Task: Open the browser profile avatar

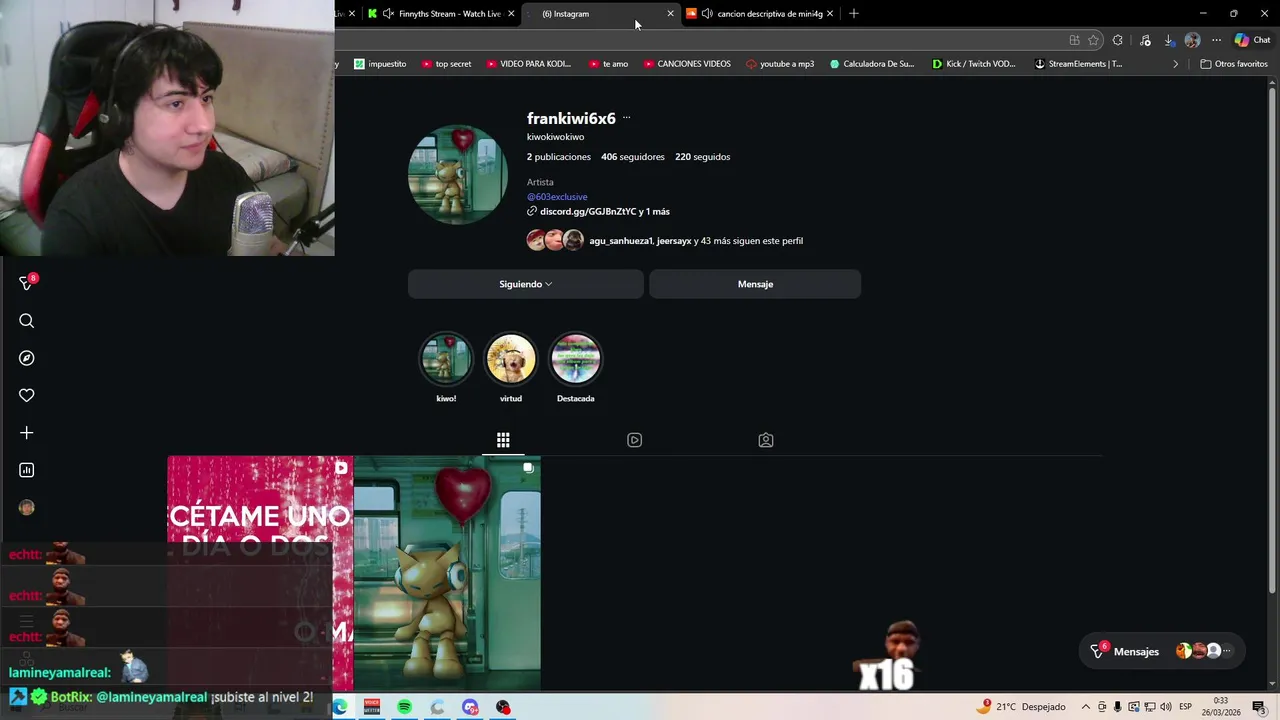Action: [x=1192, y=40]
